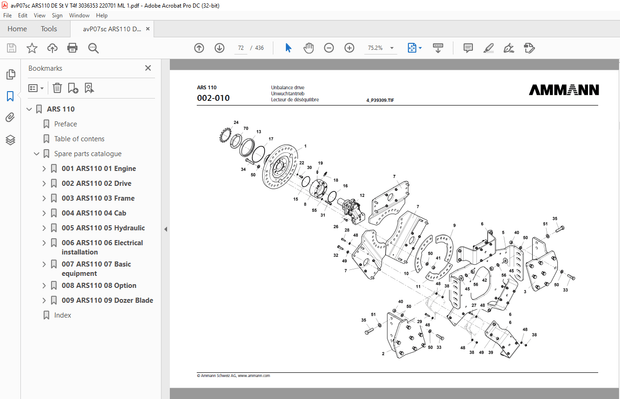Expand the 004 ARS110 04 Cab bookmark

click(x=44, y=213)
